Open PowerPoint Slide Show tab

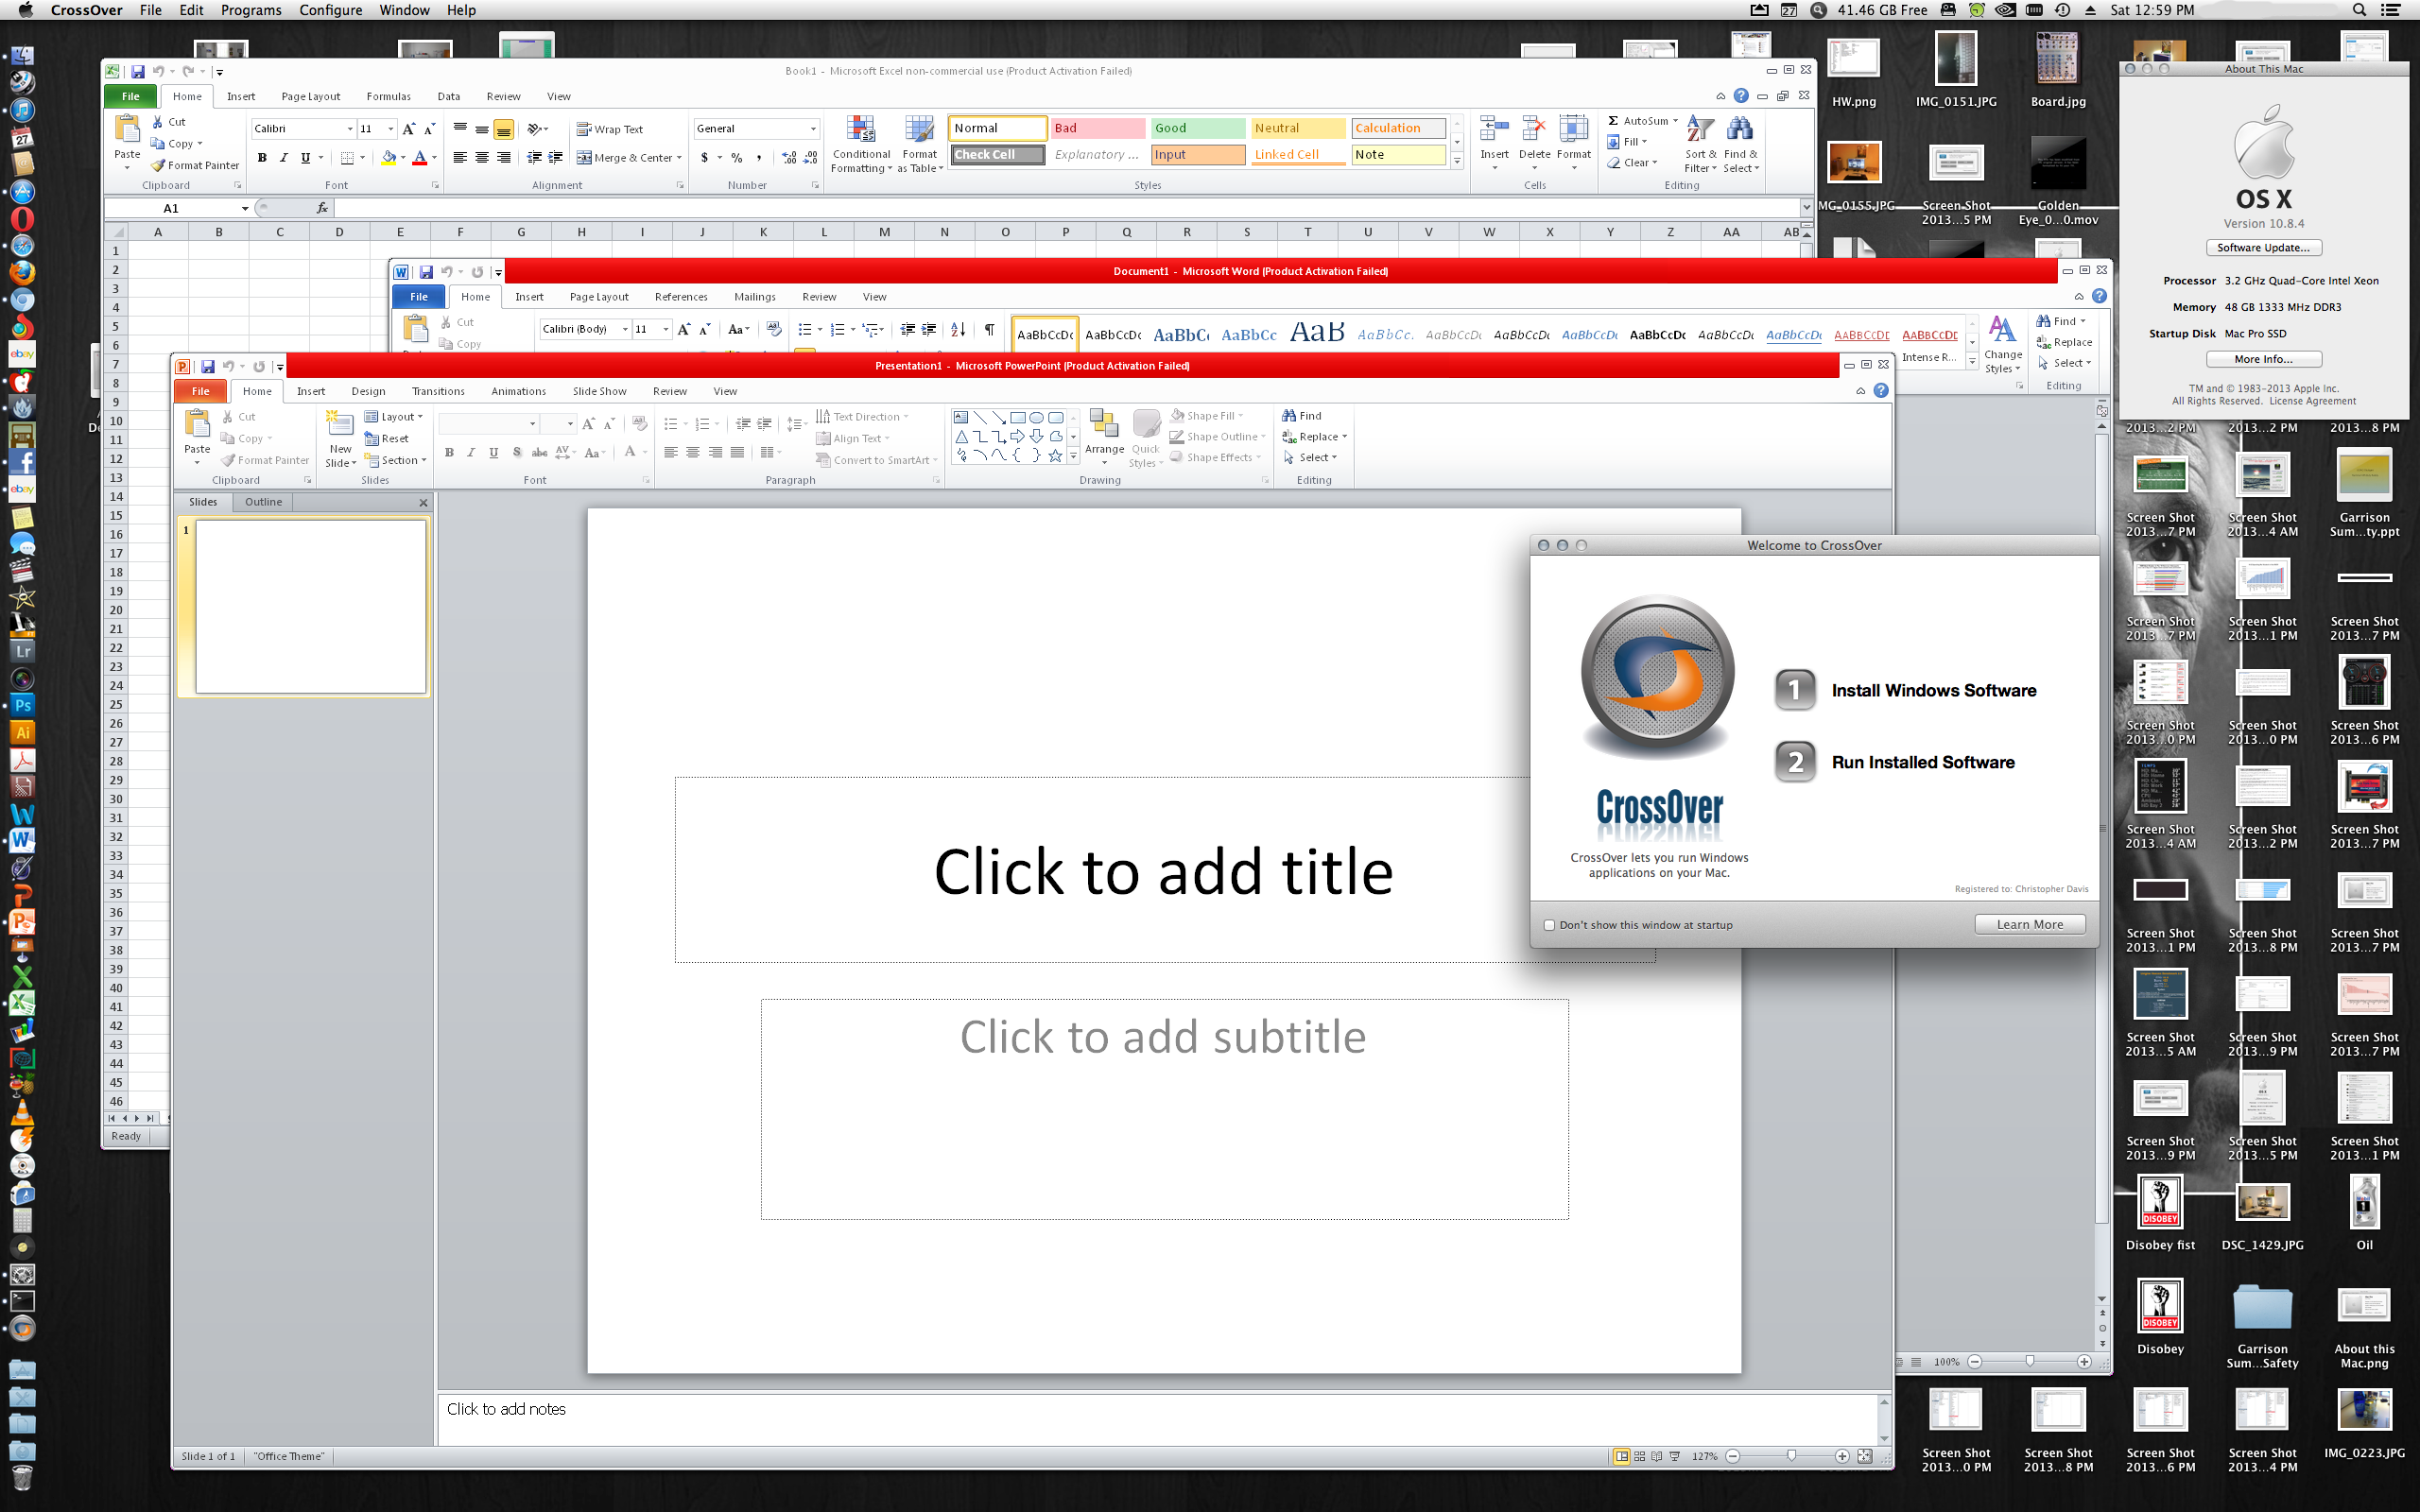click(599, 391)
